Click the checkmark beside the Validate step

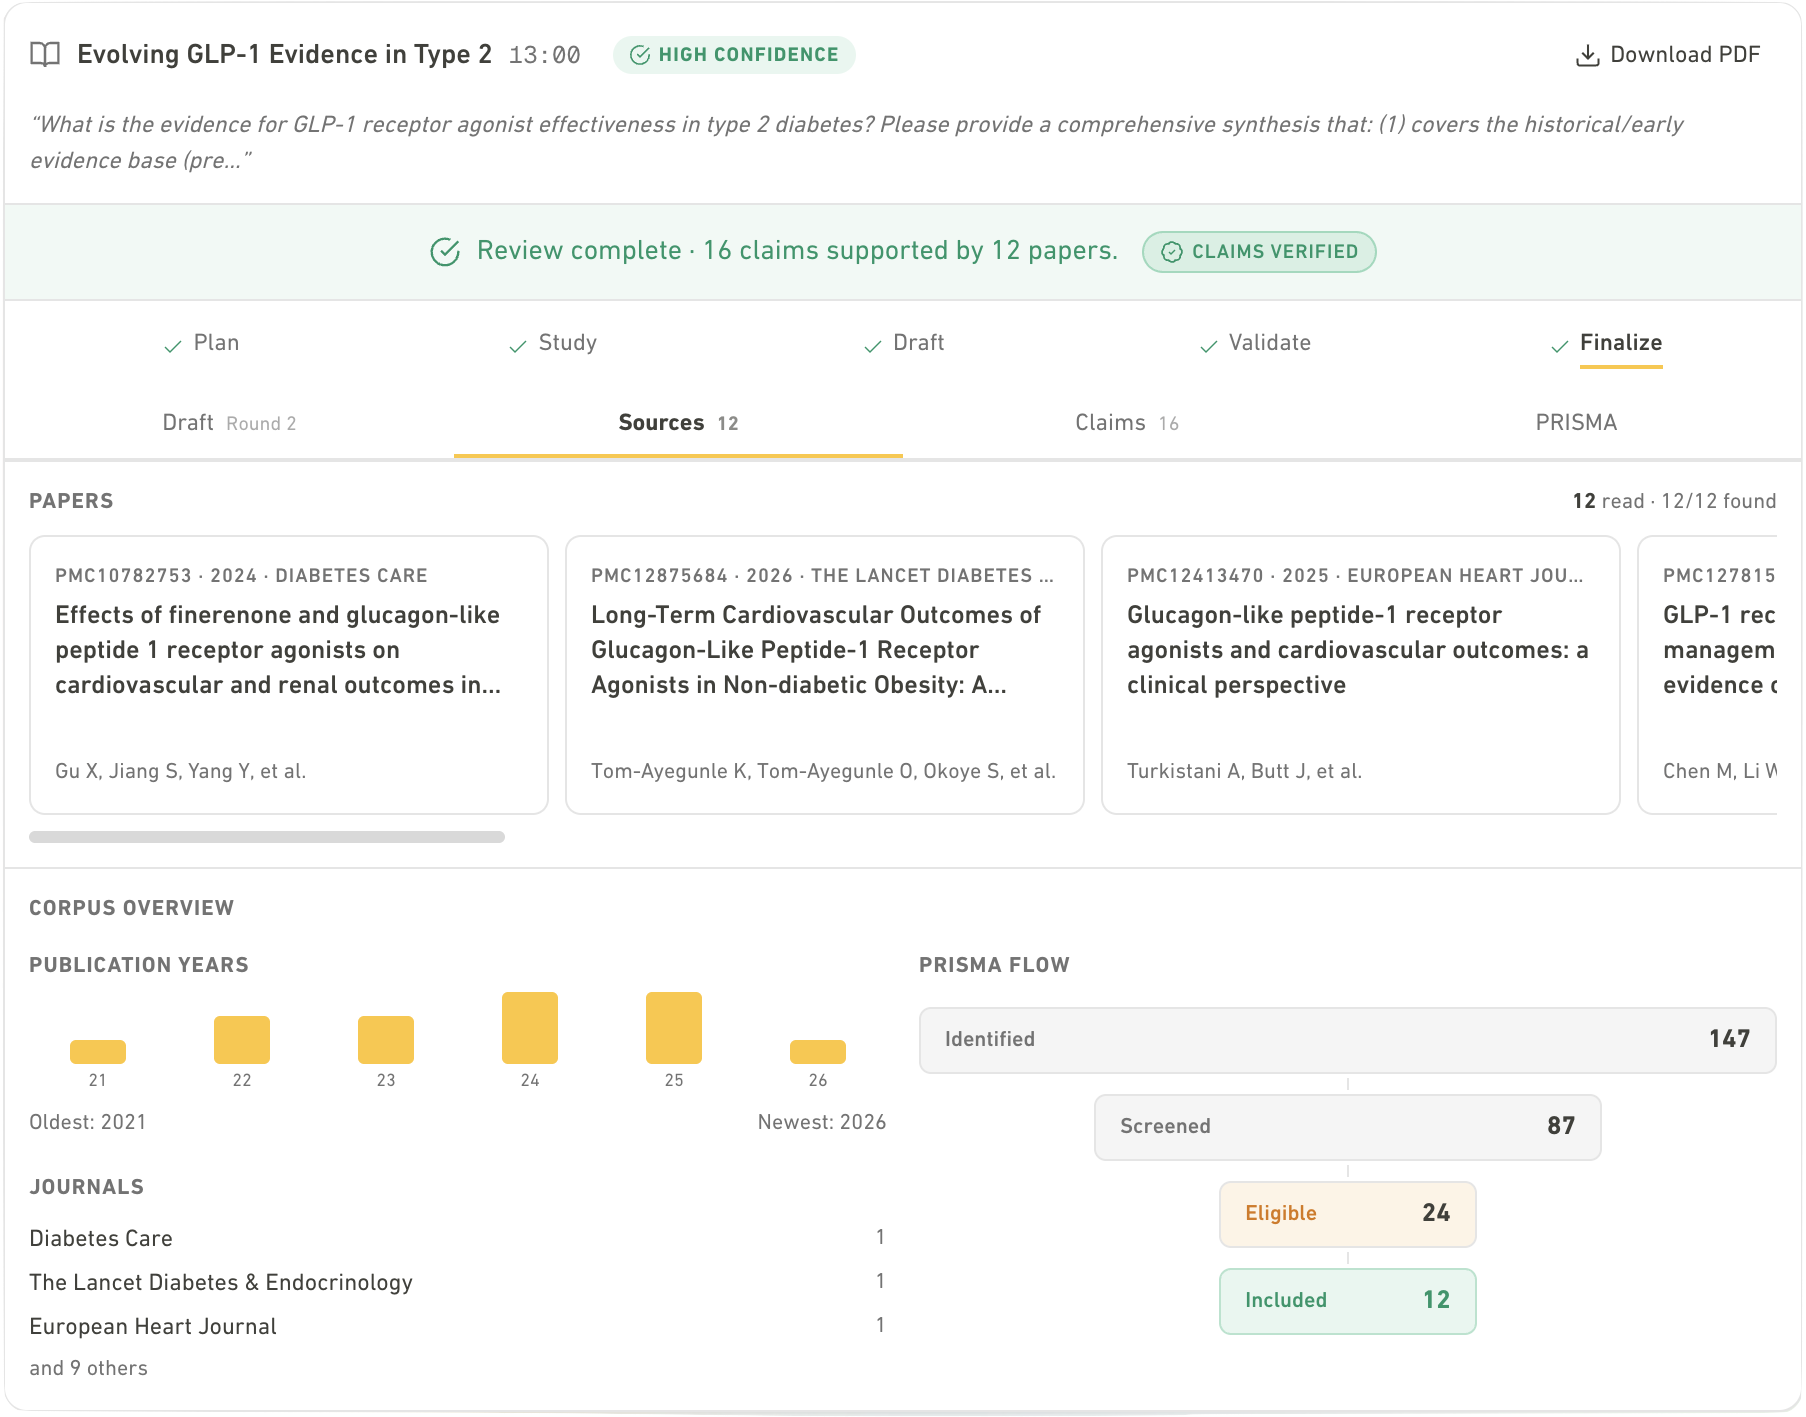[x=1209, y=346]
